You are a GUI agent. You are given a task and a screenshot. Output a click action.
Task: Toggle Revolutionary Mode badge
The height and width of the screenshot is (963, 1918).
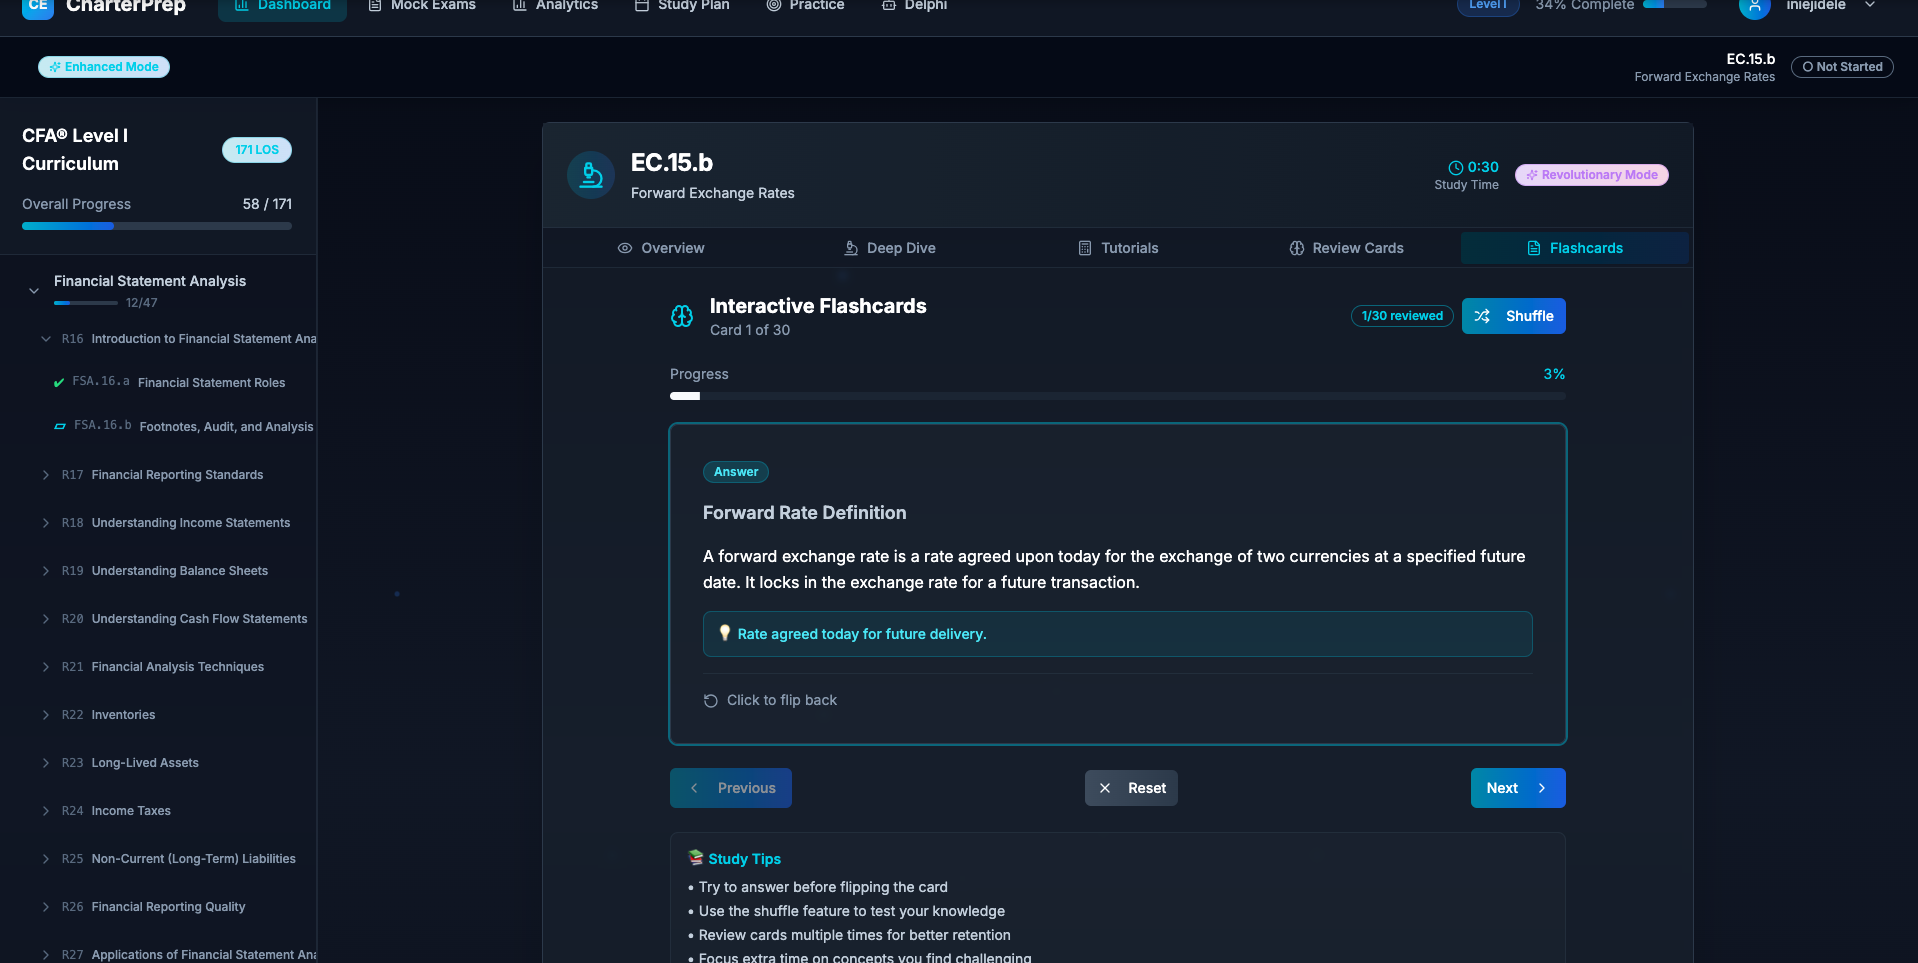point(1592,175)
